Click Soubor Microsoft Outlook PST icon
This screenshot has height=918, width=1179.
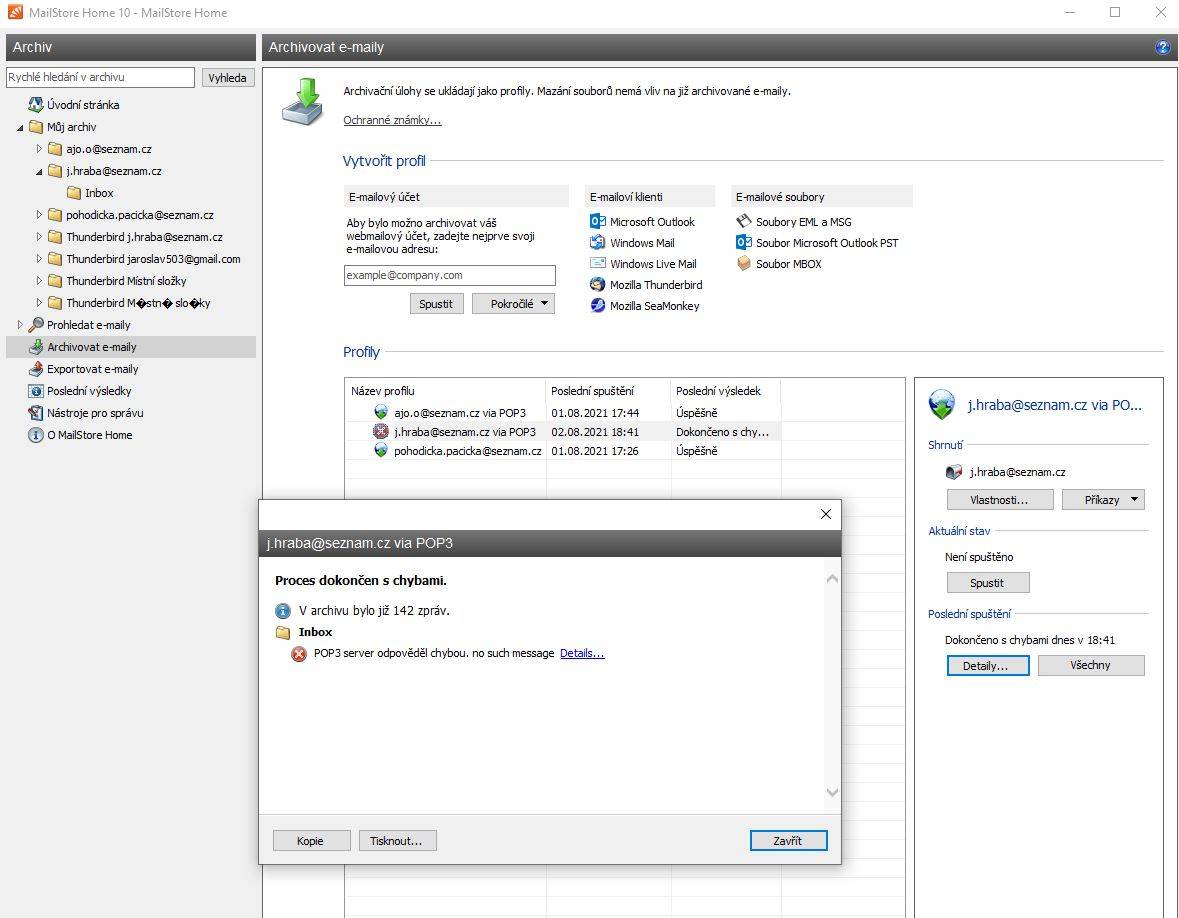744,242
